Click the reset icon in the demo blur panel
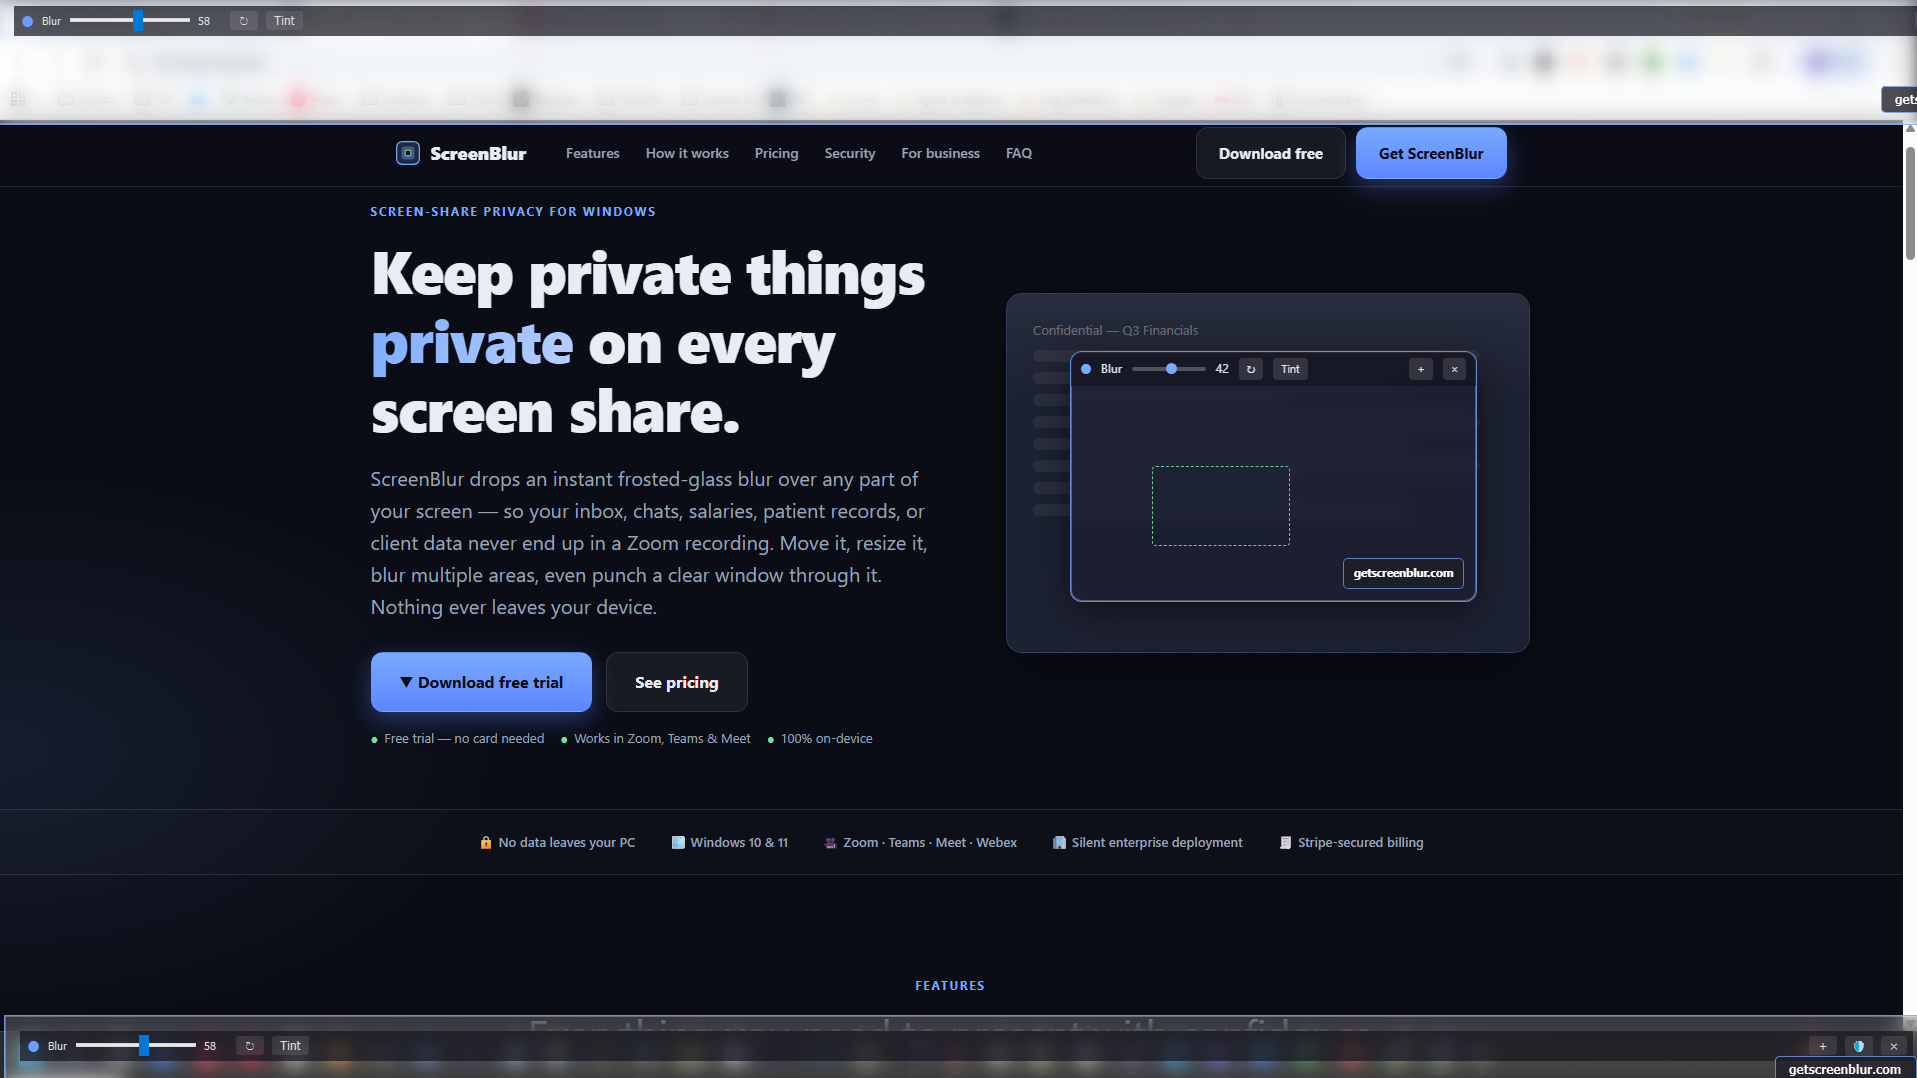This screenshot has height=1078, width=1917. click(x=1251, y=369)
